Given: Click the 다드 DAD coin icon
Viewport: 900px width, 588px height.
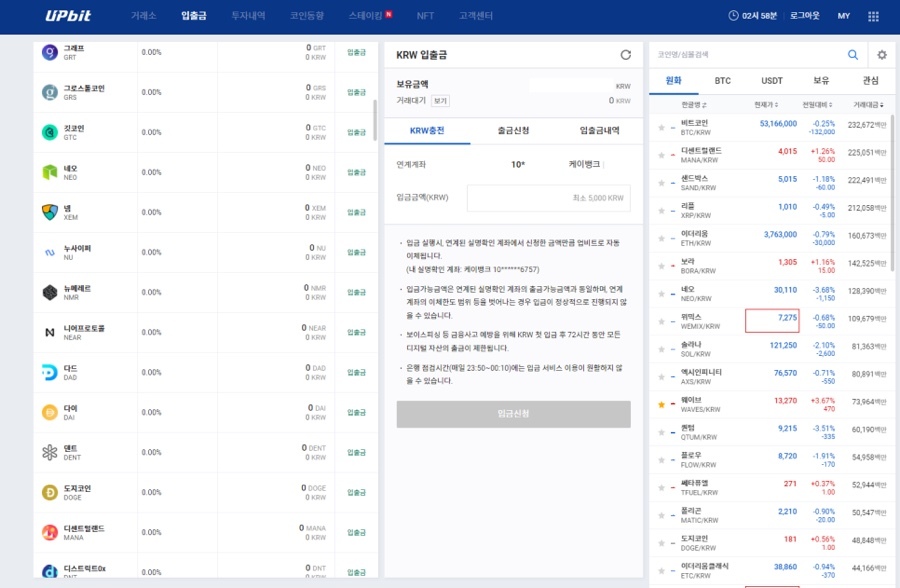Looking at the screenshot, I should (50, 373).
